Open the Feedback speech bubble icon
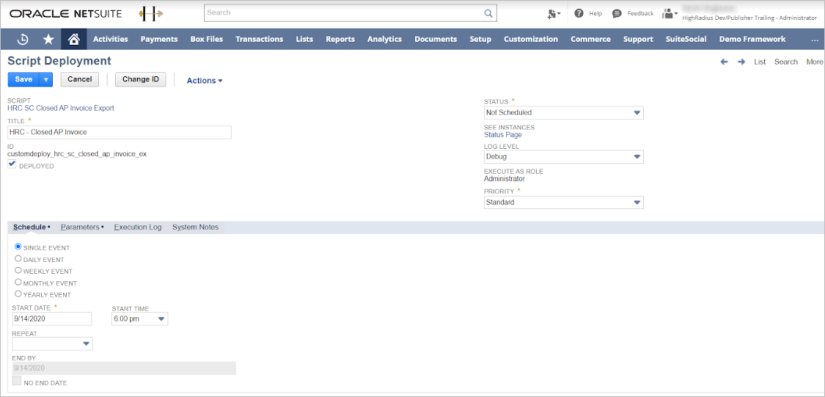This screenshot has height=397, width=825. pos(617,14)
